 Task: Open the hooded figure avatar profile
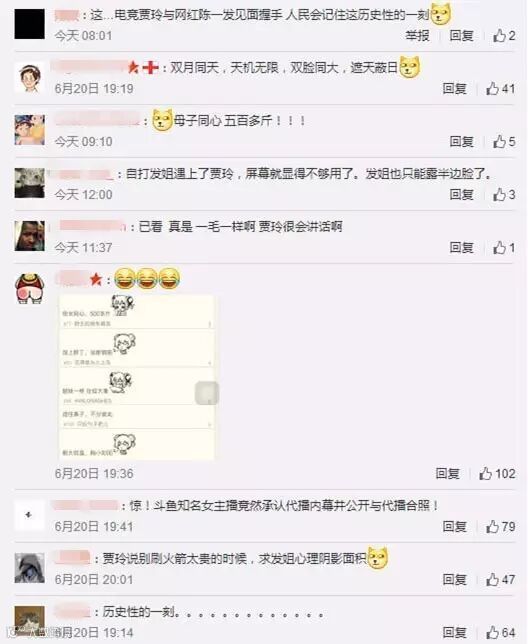pyautogui.click(x=30, y=568)
